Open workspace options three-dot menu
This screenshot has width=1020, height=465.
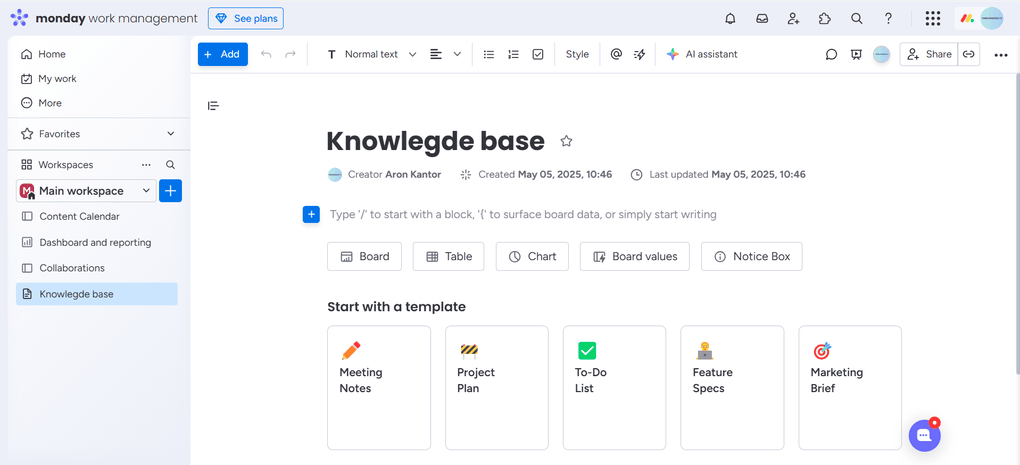[x=146, y=165]
